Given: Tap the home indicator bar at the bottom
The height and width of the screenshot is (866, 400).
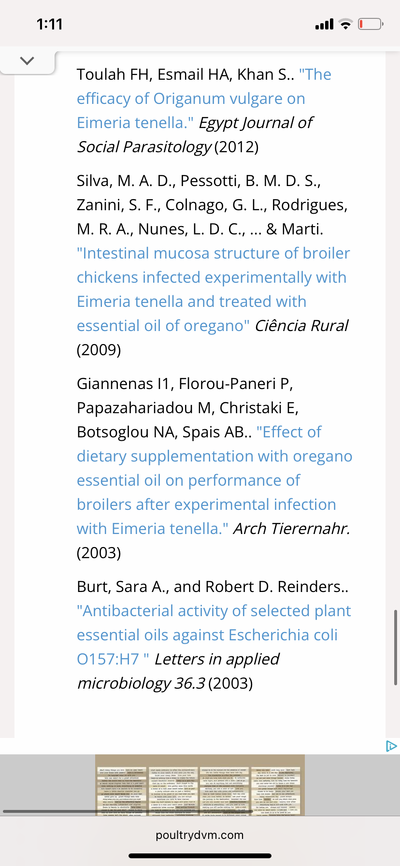Looking at the screenshot, I should 200,856.
